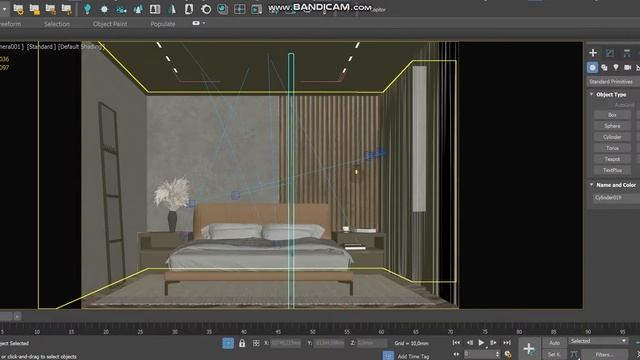Select Cameras category icon in command panel
640x360 pixels.
(x=627, y=67)
